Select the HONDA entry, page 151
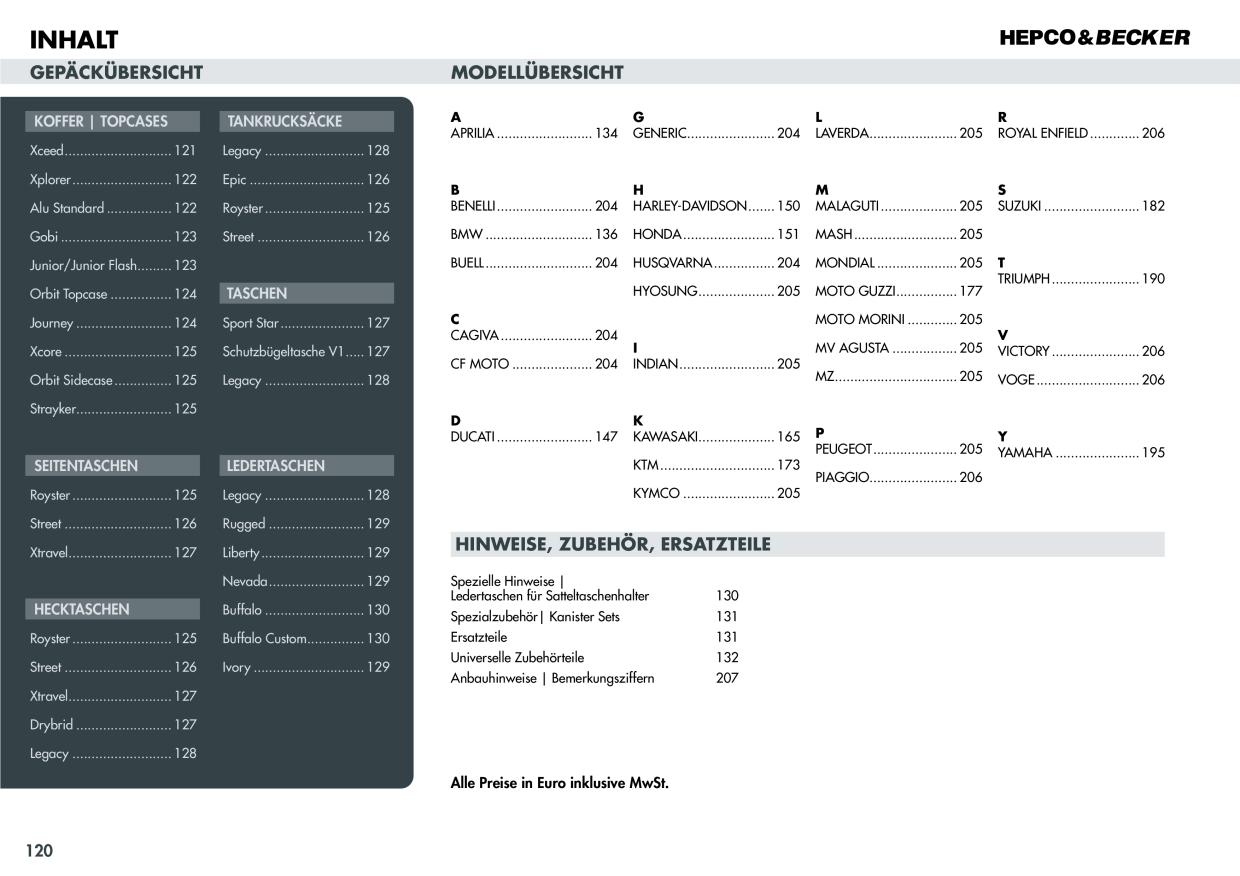The image size is (1240, 876). pyautogui.click(x=717, y=234)
